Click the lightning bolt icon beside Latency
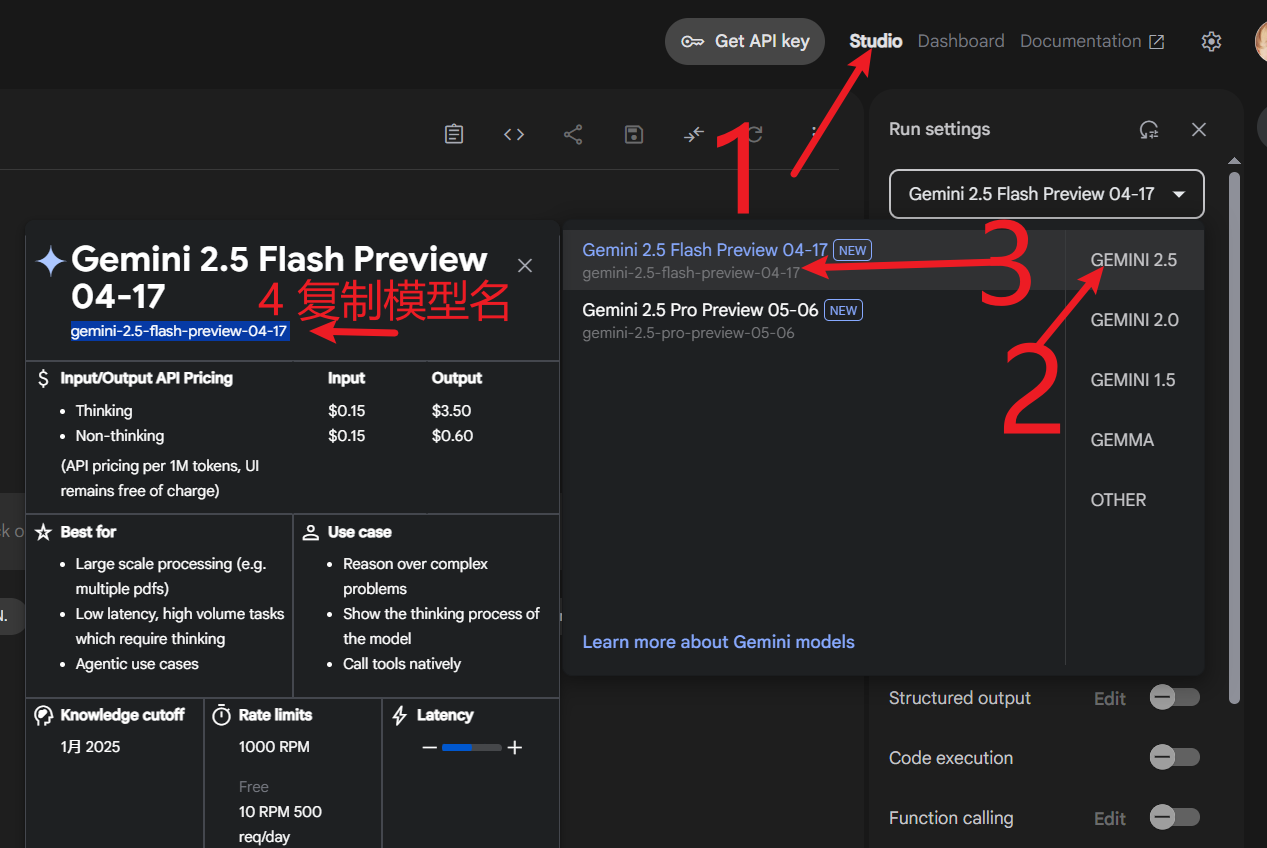This screenshot has width=1267, height=848. coord(400,715)
